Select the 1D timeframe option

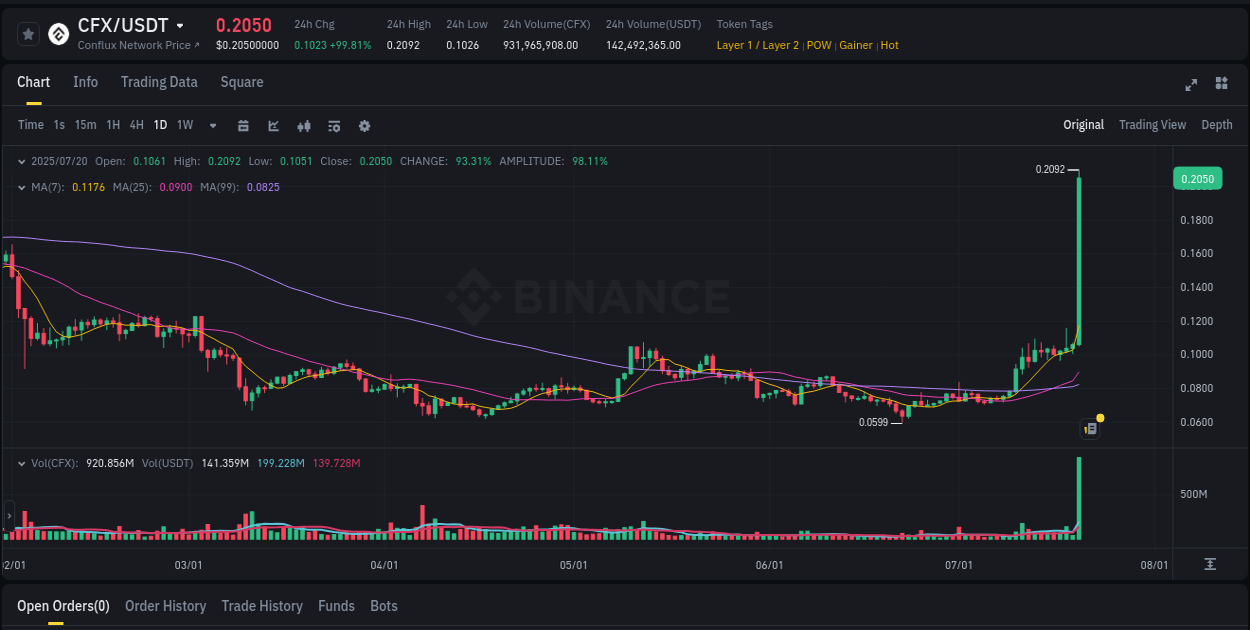[x=160, y=124]
